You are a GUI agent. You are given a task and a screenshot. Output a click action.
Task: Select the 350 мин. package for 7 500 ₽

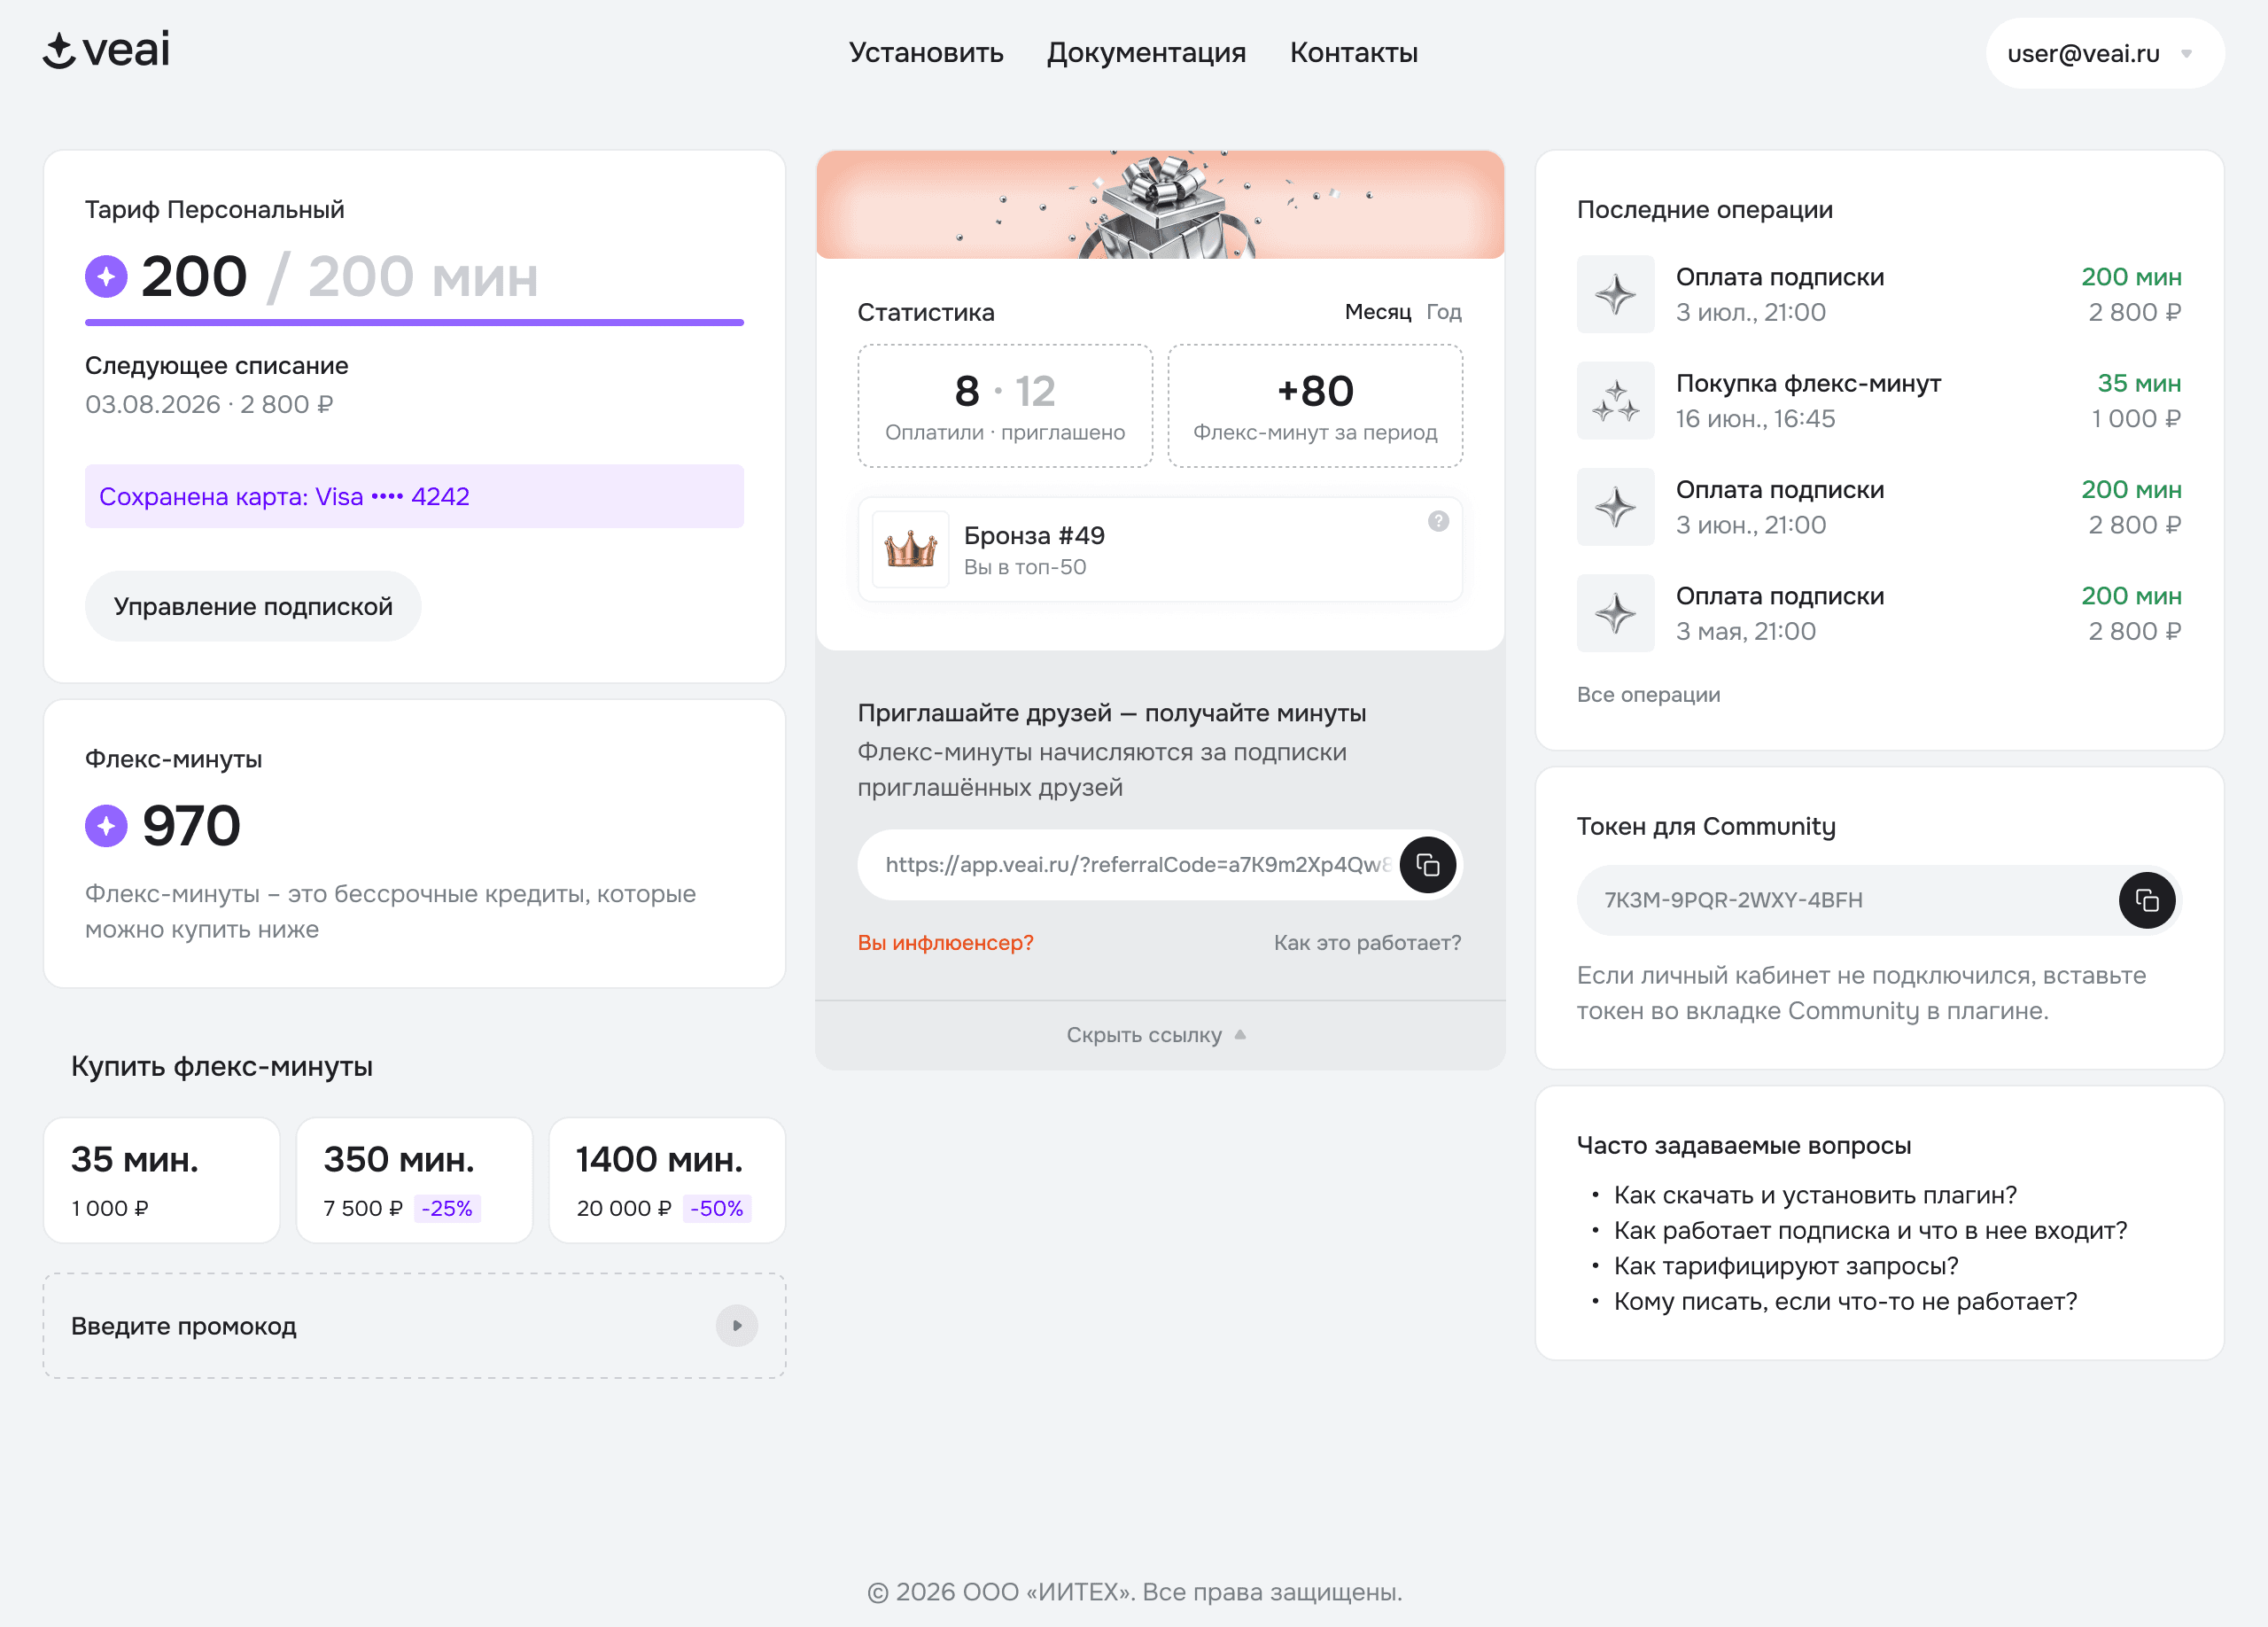tap(414, 1180)
